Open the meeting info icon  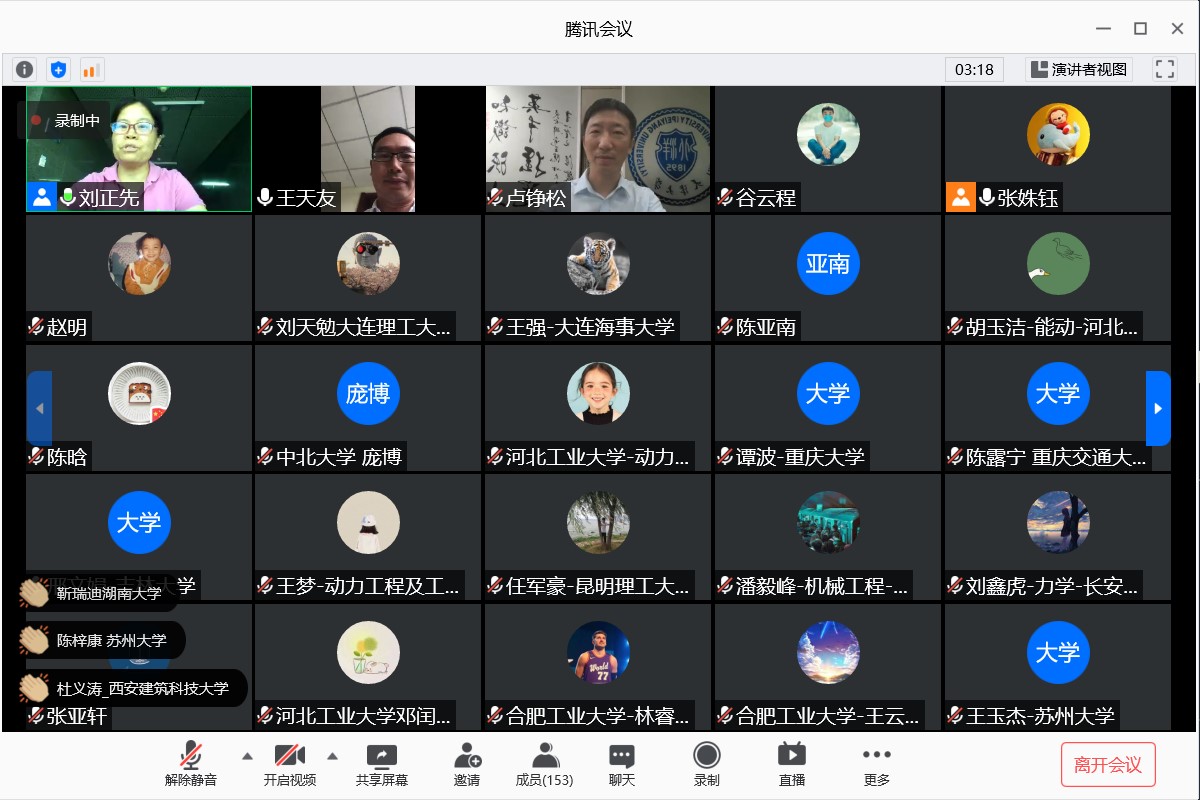(x=25, y=69)
